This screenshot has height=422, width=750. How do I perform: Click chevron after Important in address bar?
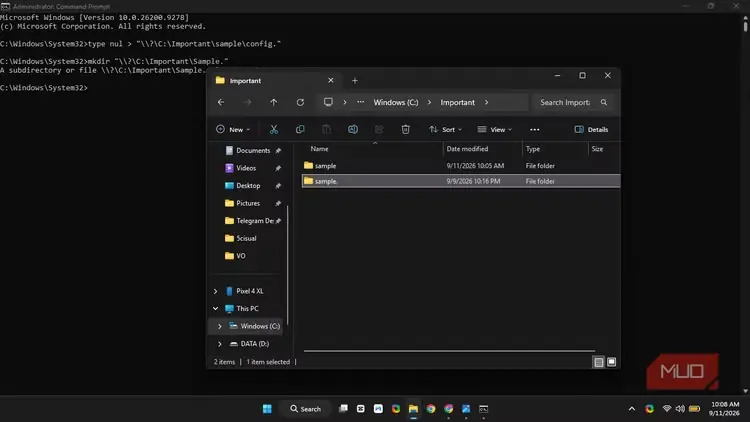tap(486, 102)
